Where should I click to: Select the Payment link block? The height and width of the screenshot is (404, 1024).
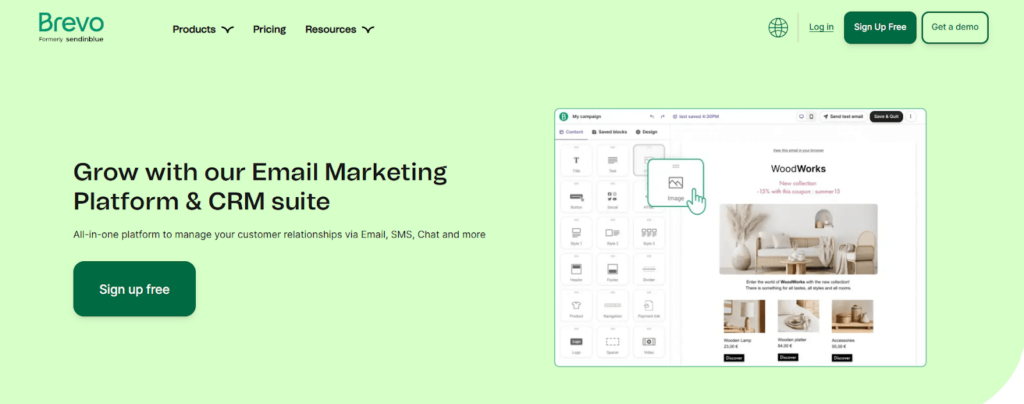649,306
